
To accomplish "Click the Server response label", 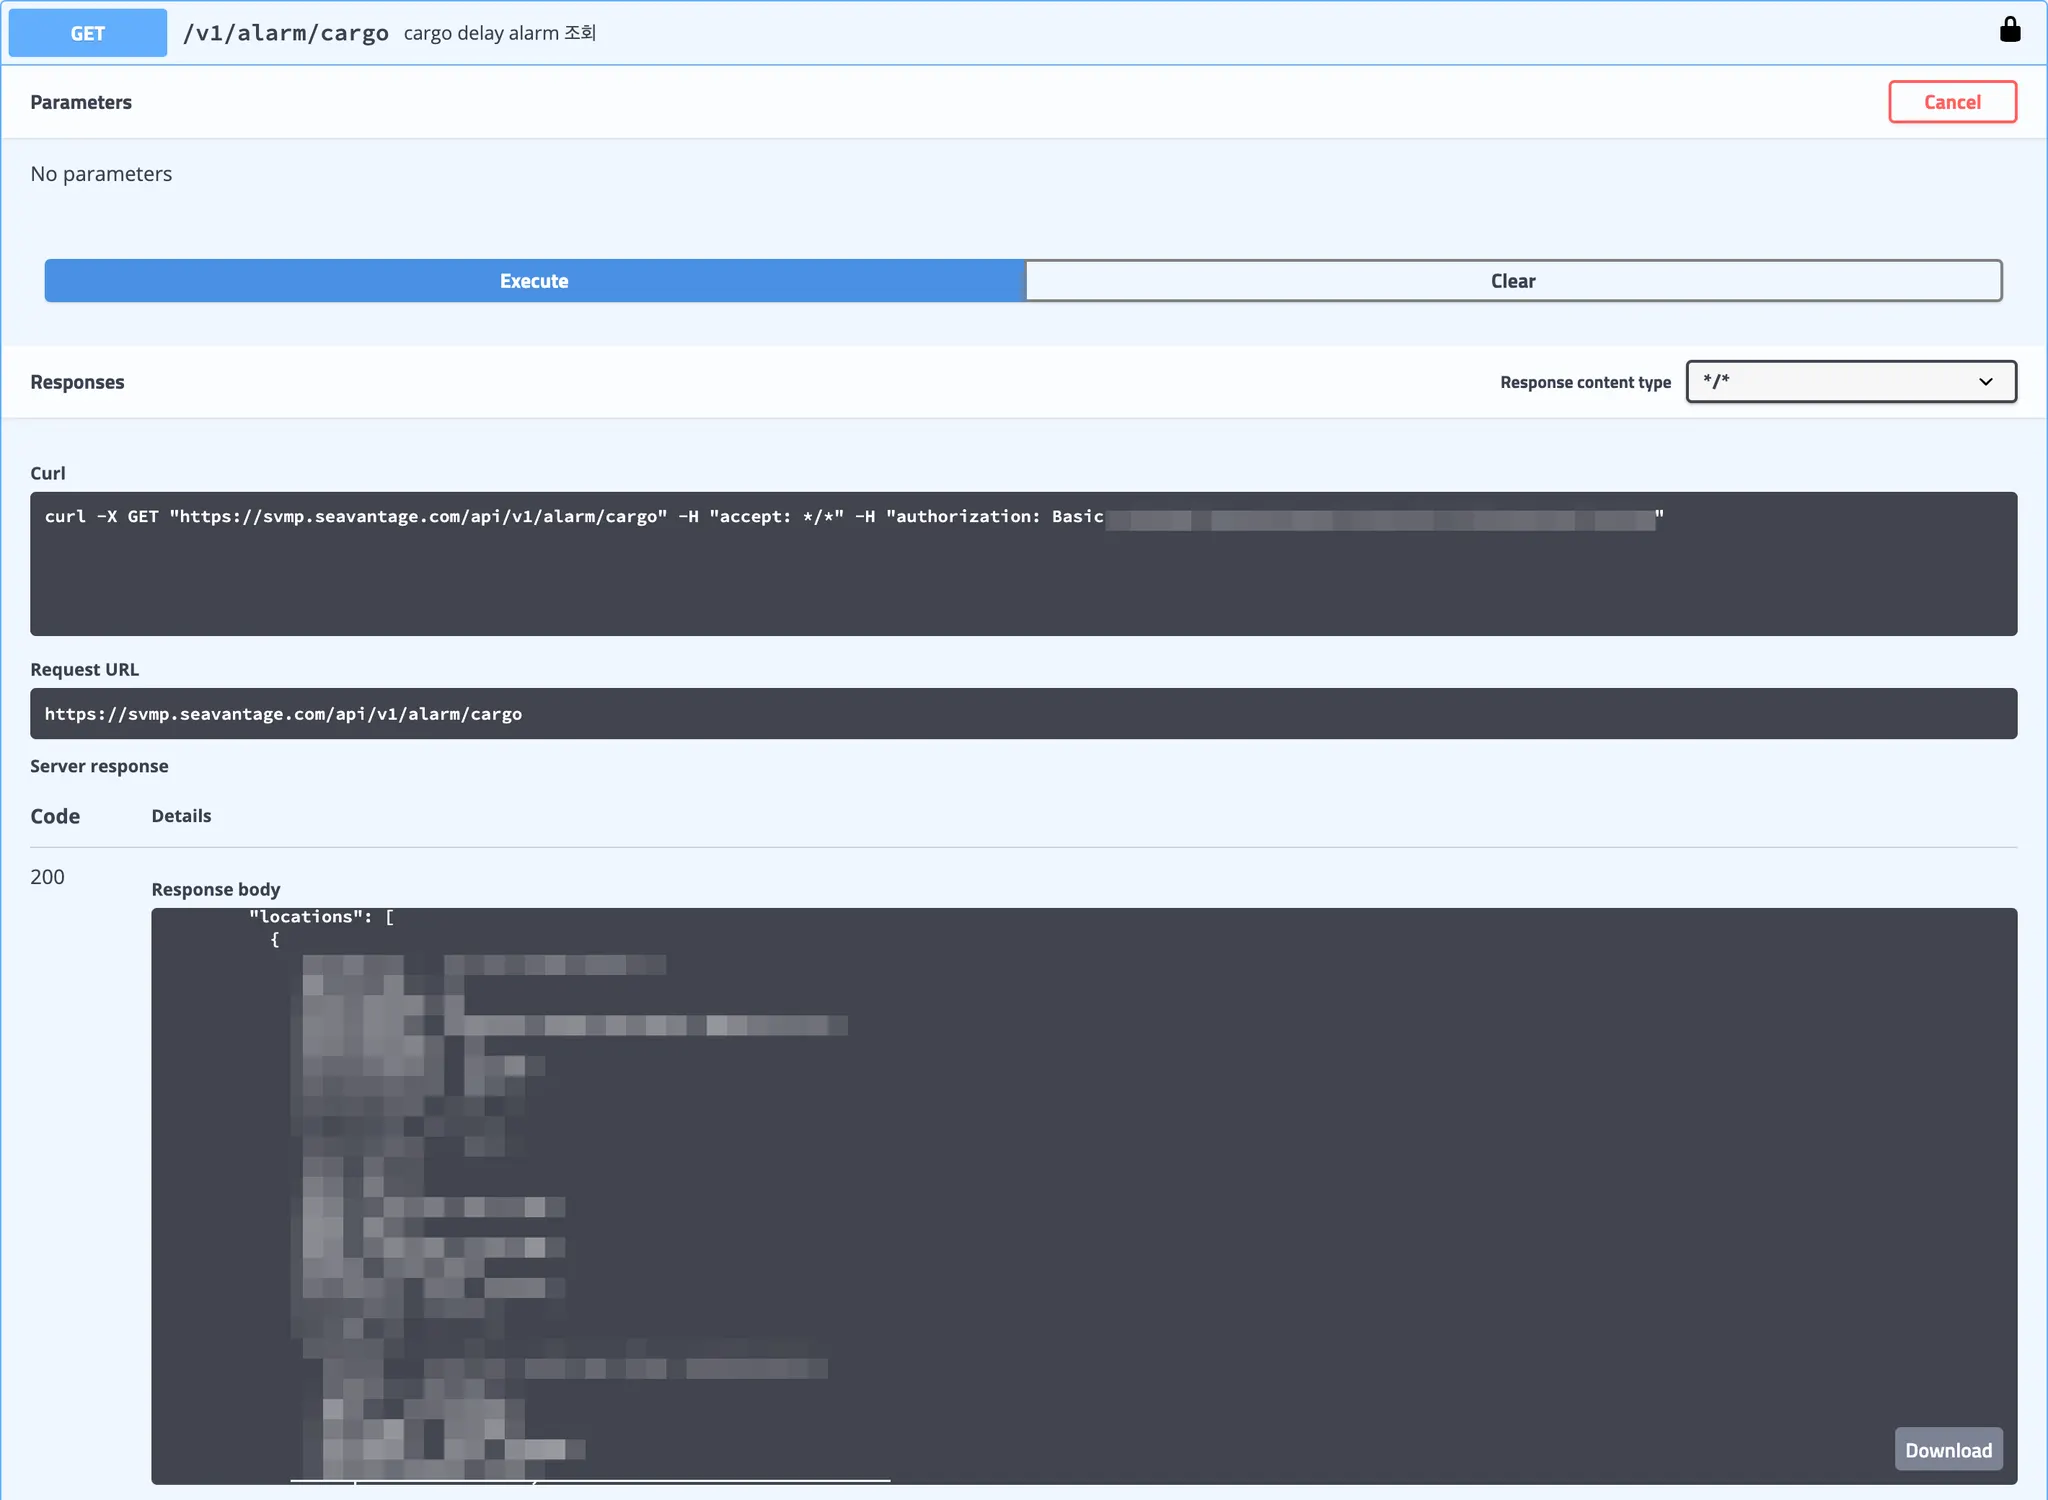I will [99, 766].
